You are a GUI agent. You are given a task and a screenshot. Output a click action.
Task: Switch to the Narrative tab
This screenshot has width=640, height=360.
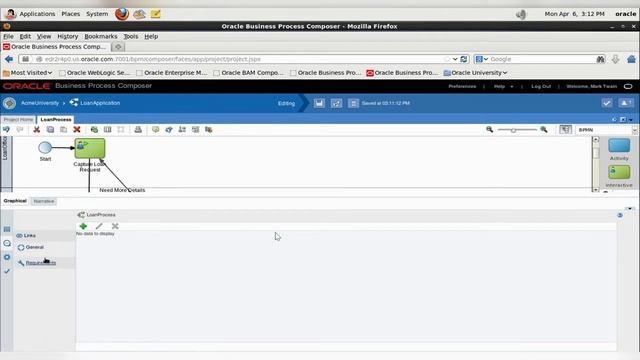(x=44, y=201)
